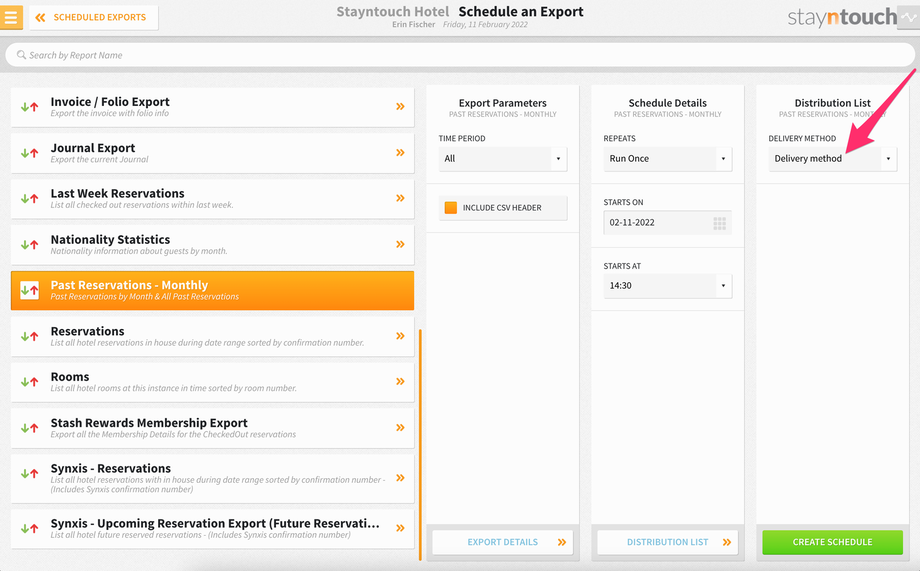Click export arrows icon for Reservations row
920x571 pixels.
pos(29,336)
